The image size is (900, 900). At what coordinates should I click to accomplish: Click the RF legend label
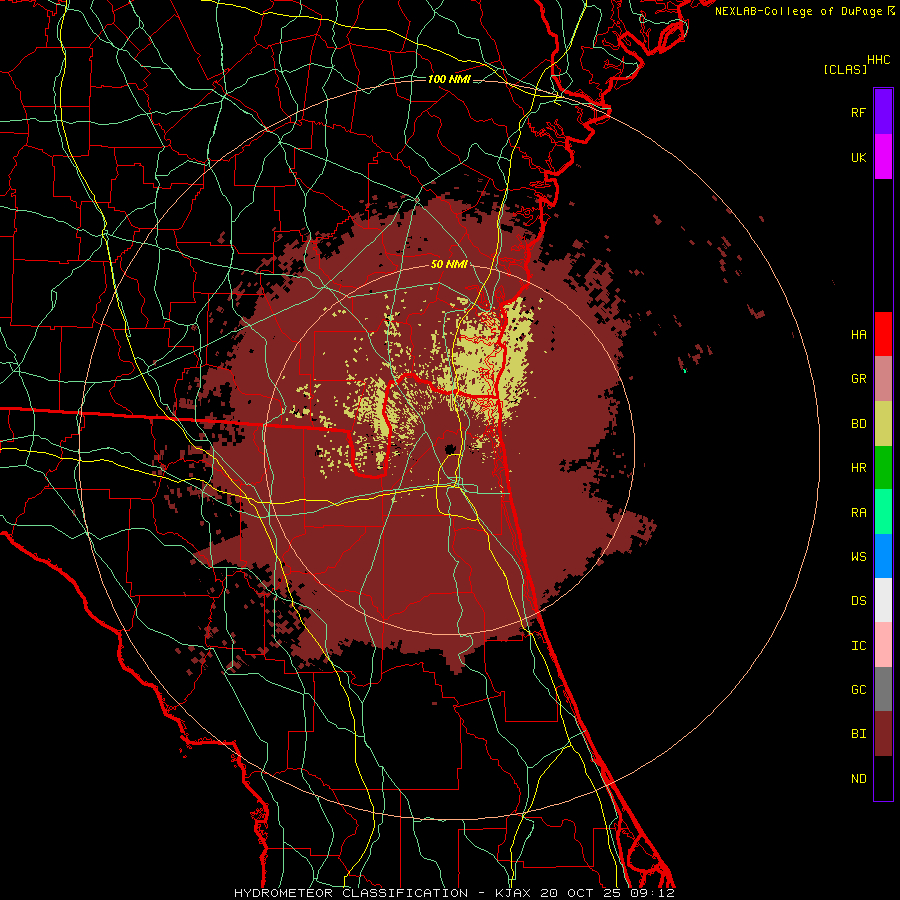[859, 113]
